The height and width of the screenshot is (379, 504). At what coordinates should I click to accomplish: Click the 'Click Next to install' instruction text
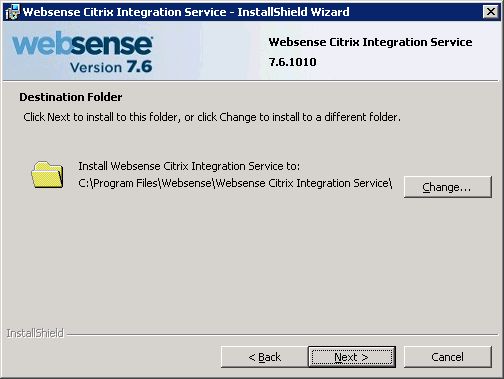tap(212, 117)
